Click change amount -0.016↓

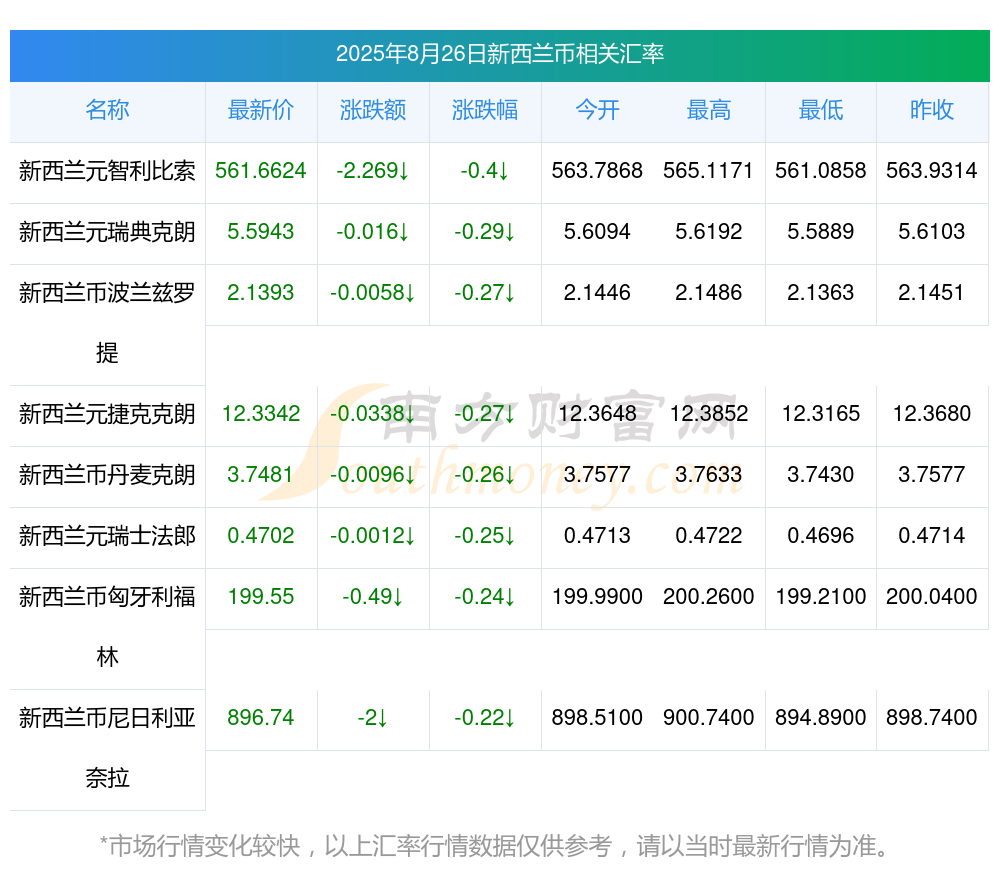point(373,232)
